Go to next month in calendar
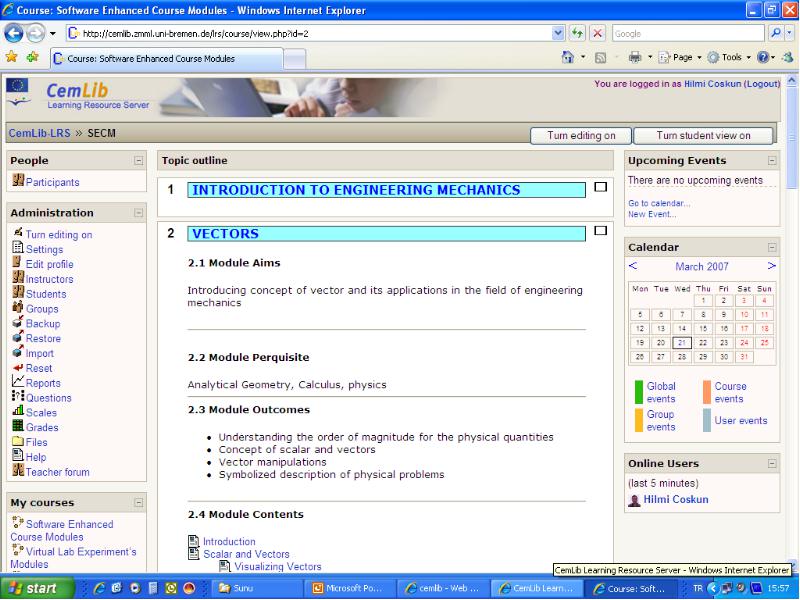 pyautogui.click(x=771, y=266)
